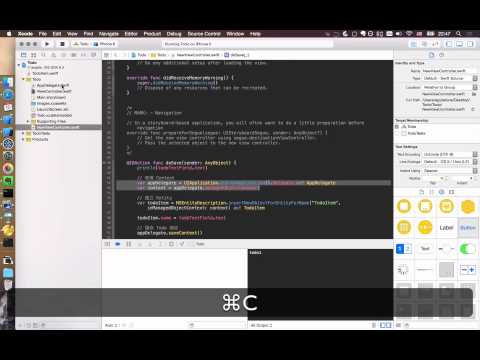
Task: Select the Switch object in library
Action: pyautogui.click(x=467, y=249)
